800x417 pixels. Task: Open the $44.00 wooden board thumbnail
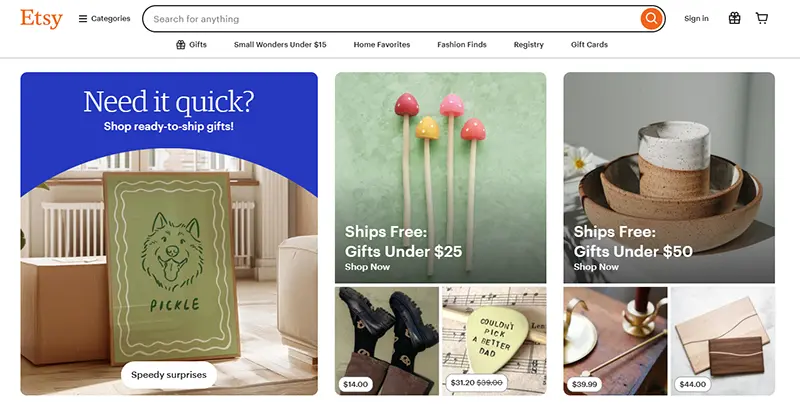pos(723,341)
